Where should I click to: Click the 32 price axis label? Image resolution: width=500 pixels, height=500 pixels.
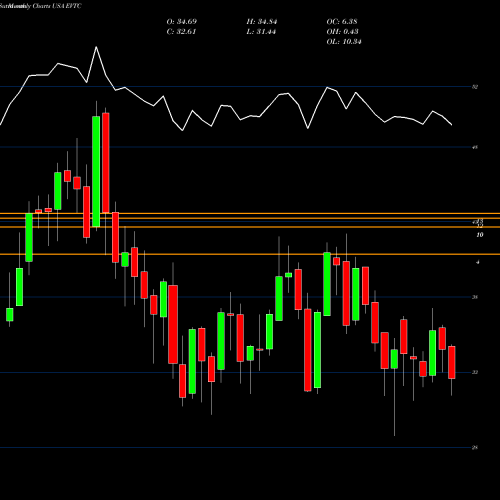click(475, 372)
